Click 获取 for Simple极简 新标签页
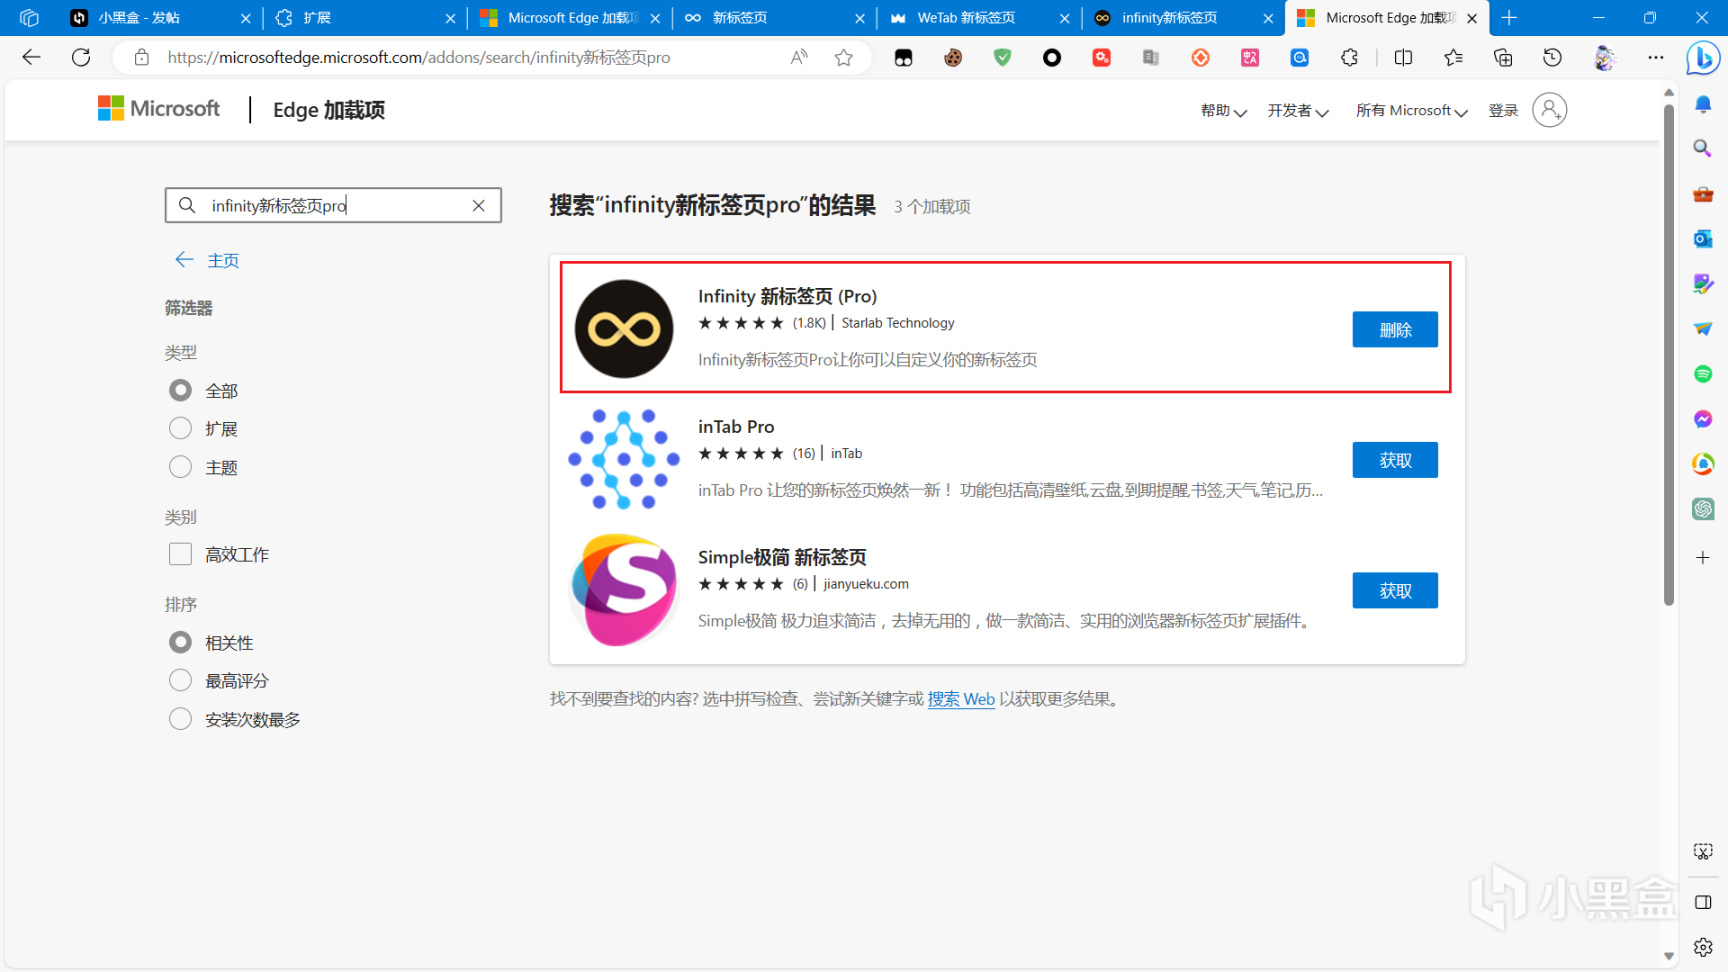This screenshot has height=972, width=1728. pos(1395,591)
